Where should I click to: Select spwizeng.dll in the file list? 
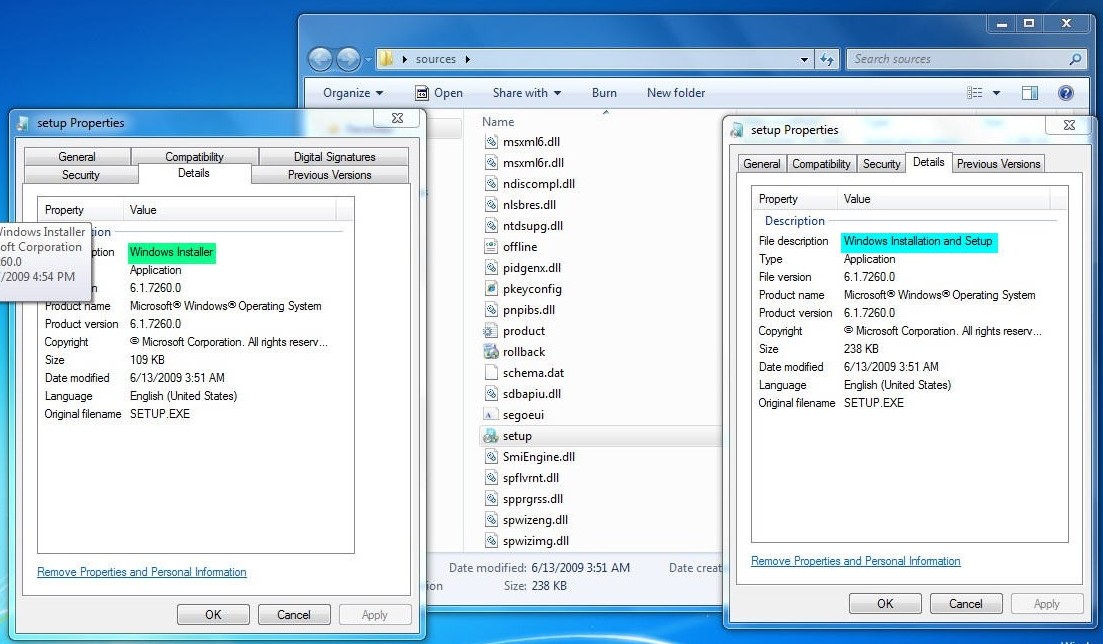point(535,519)
